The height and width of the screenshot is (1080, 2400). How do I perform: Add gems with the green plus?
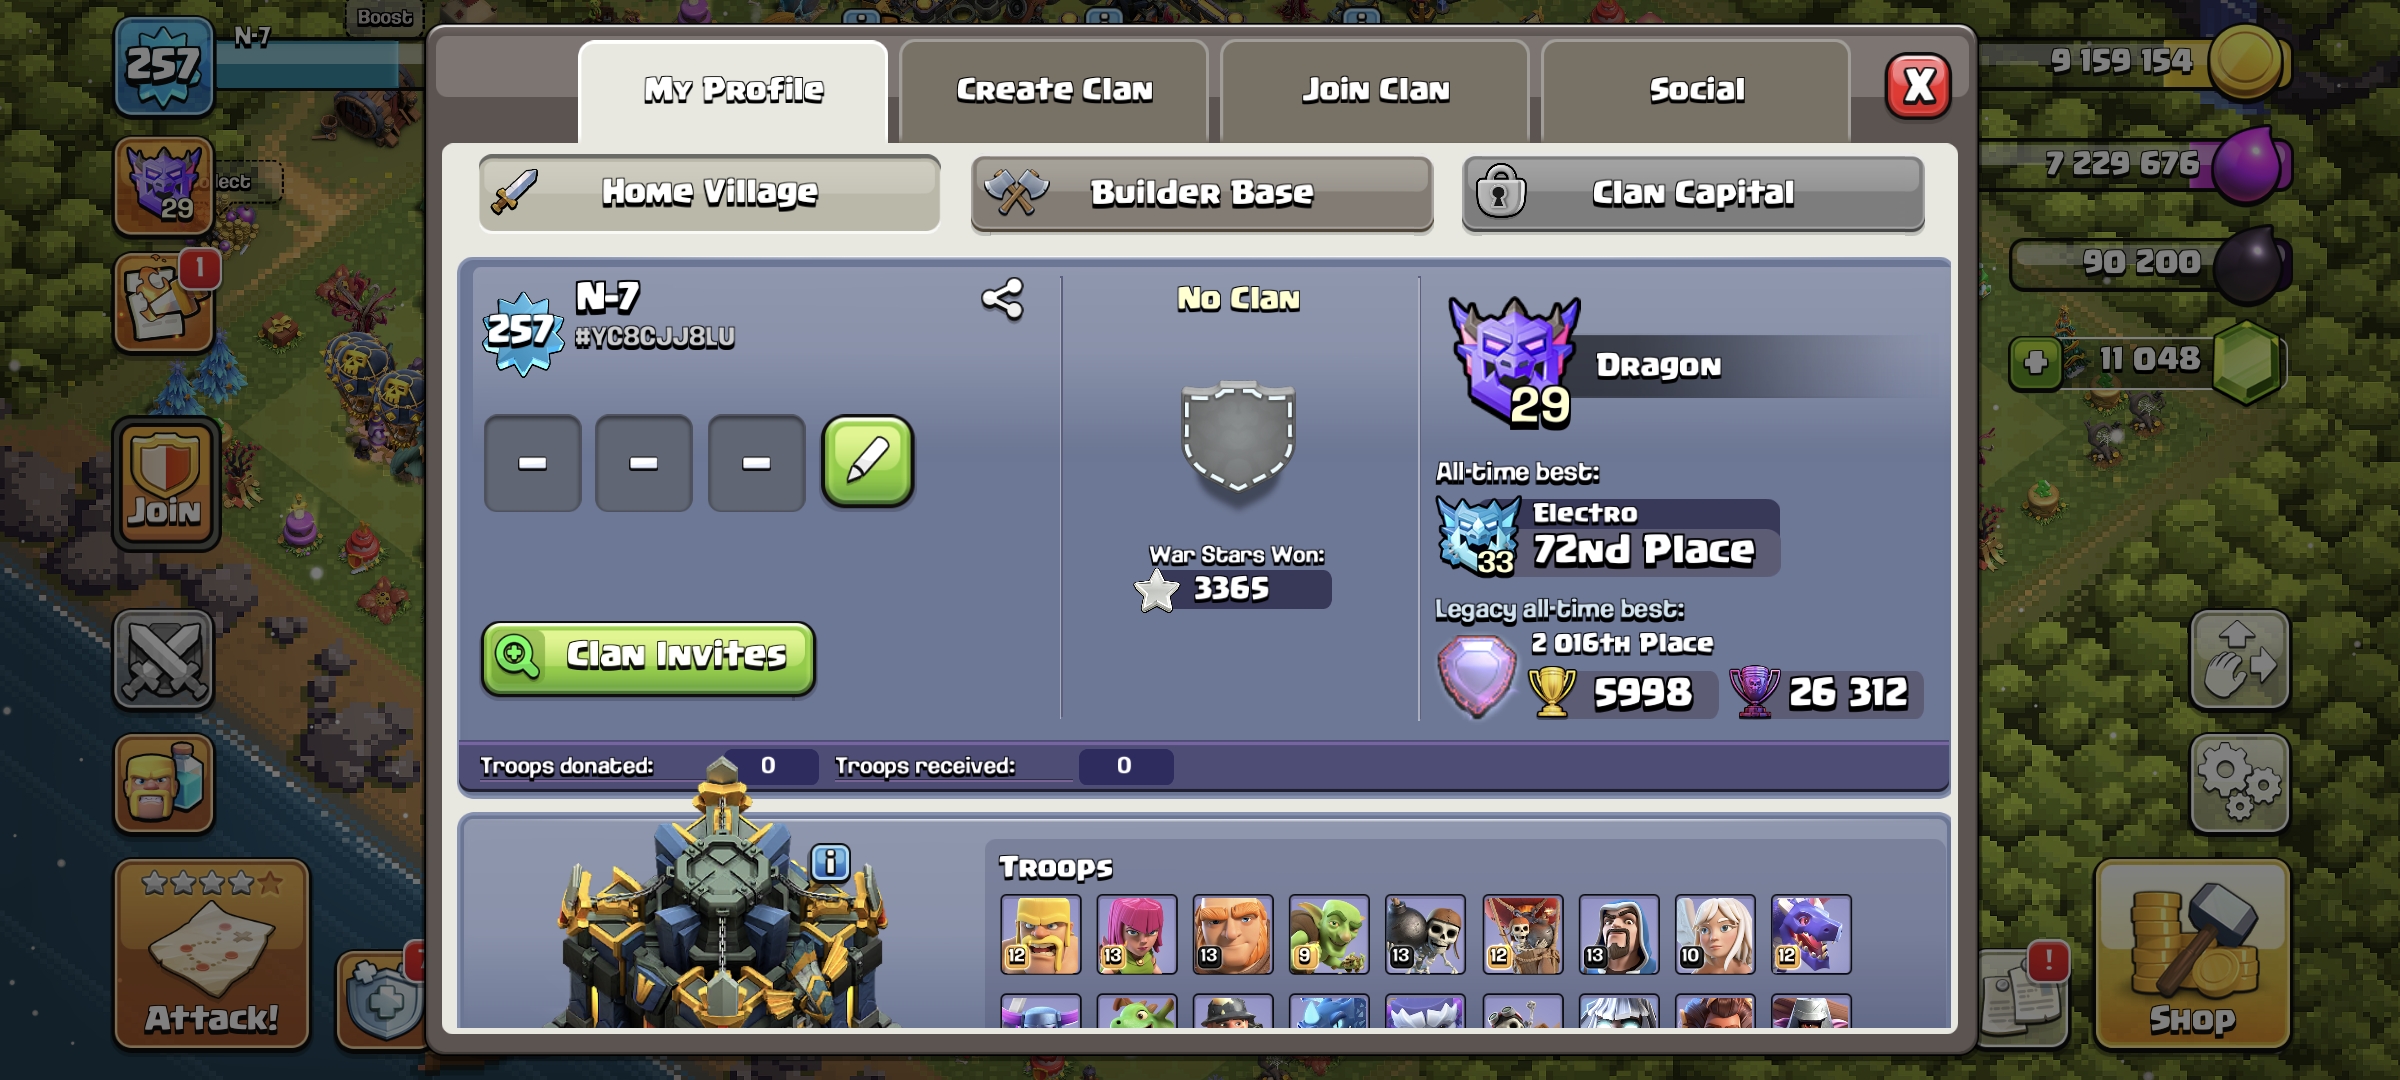point(2035,362)
